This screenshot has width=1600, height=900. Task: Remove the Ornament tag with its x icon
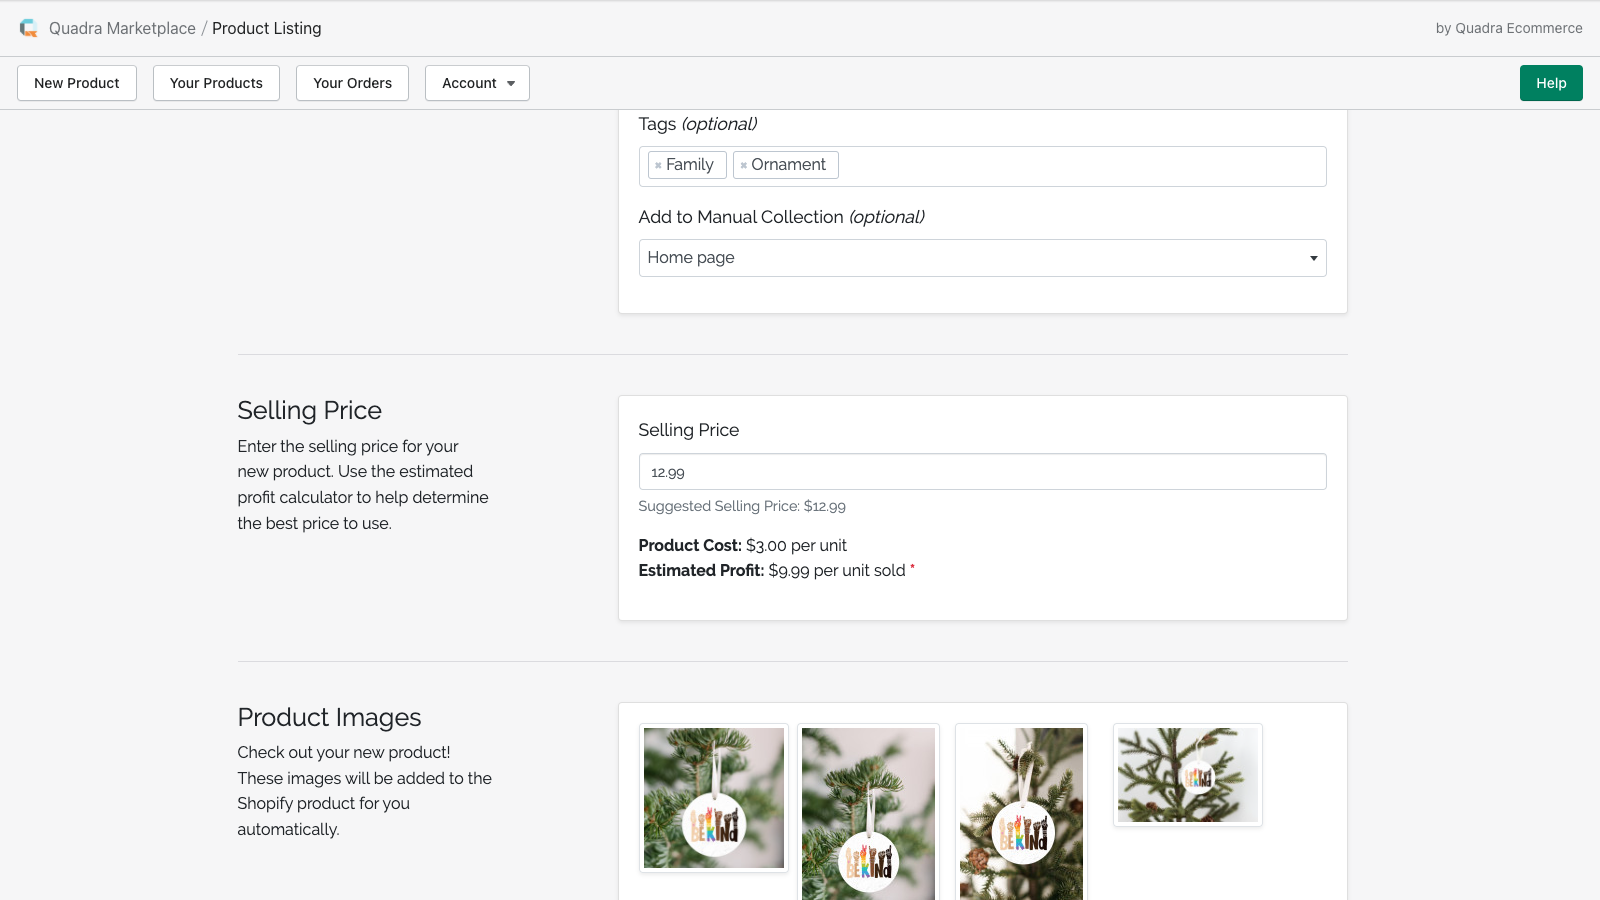(x=743, y=165)
